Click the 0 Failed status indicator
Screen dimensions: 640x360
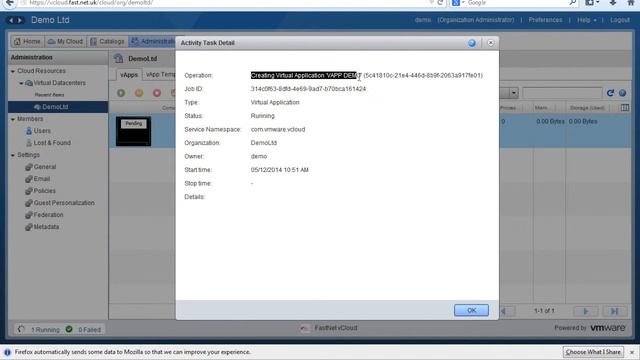(84, 329)
